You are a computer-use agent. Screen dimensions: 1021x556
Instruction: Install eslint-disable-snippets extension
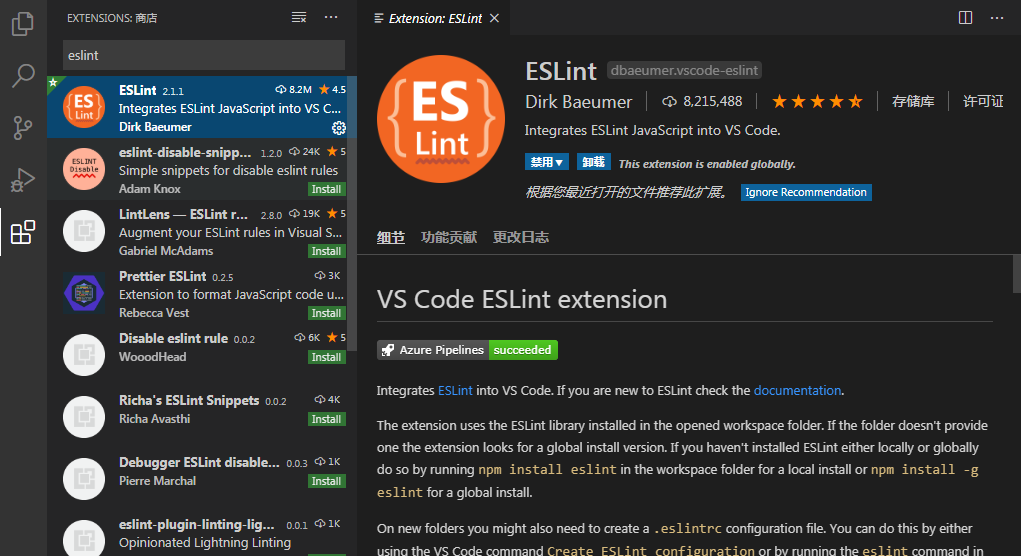click(x=326, y=189)
